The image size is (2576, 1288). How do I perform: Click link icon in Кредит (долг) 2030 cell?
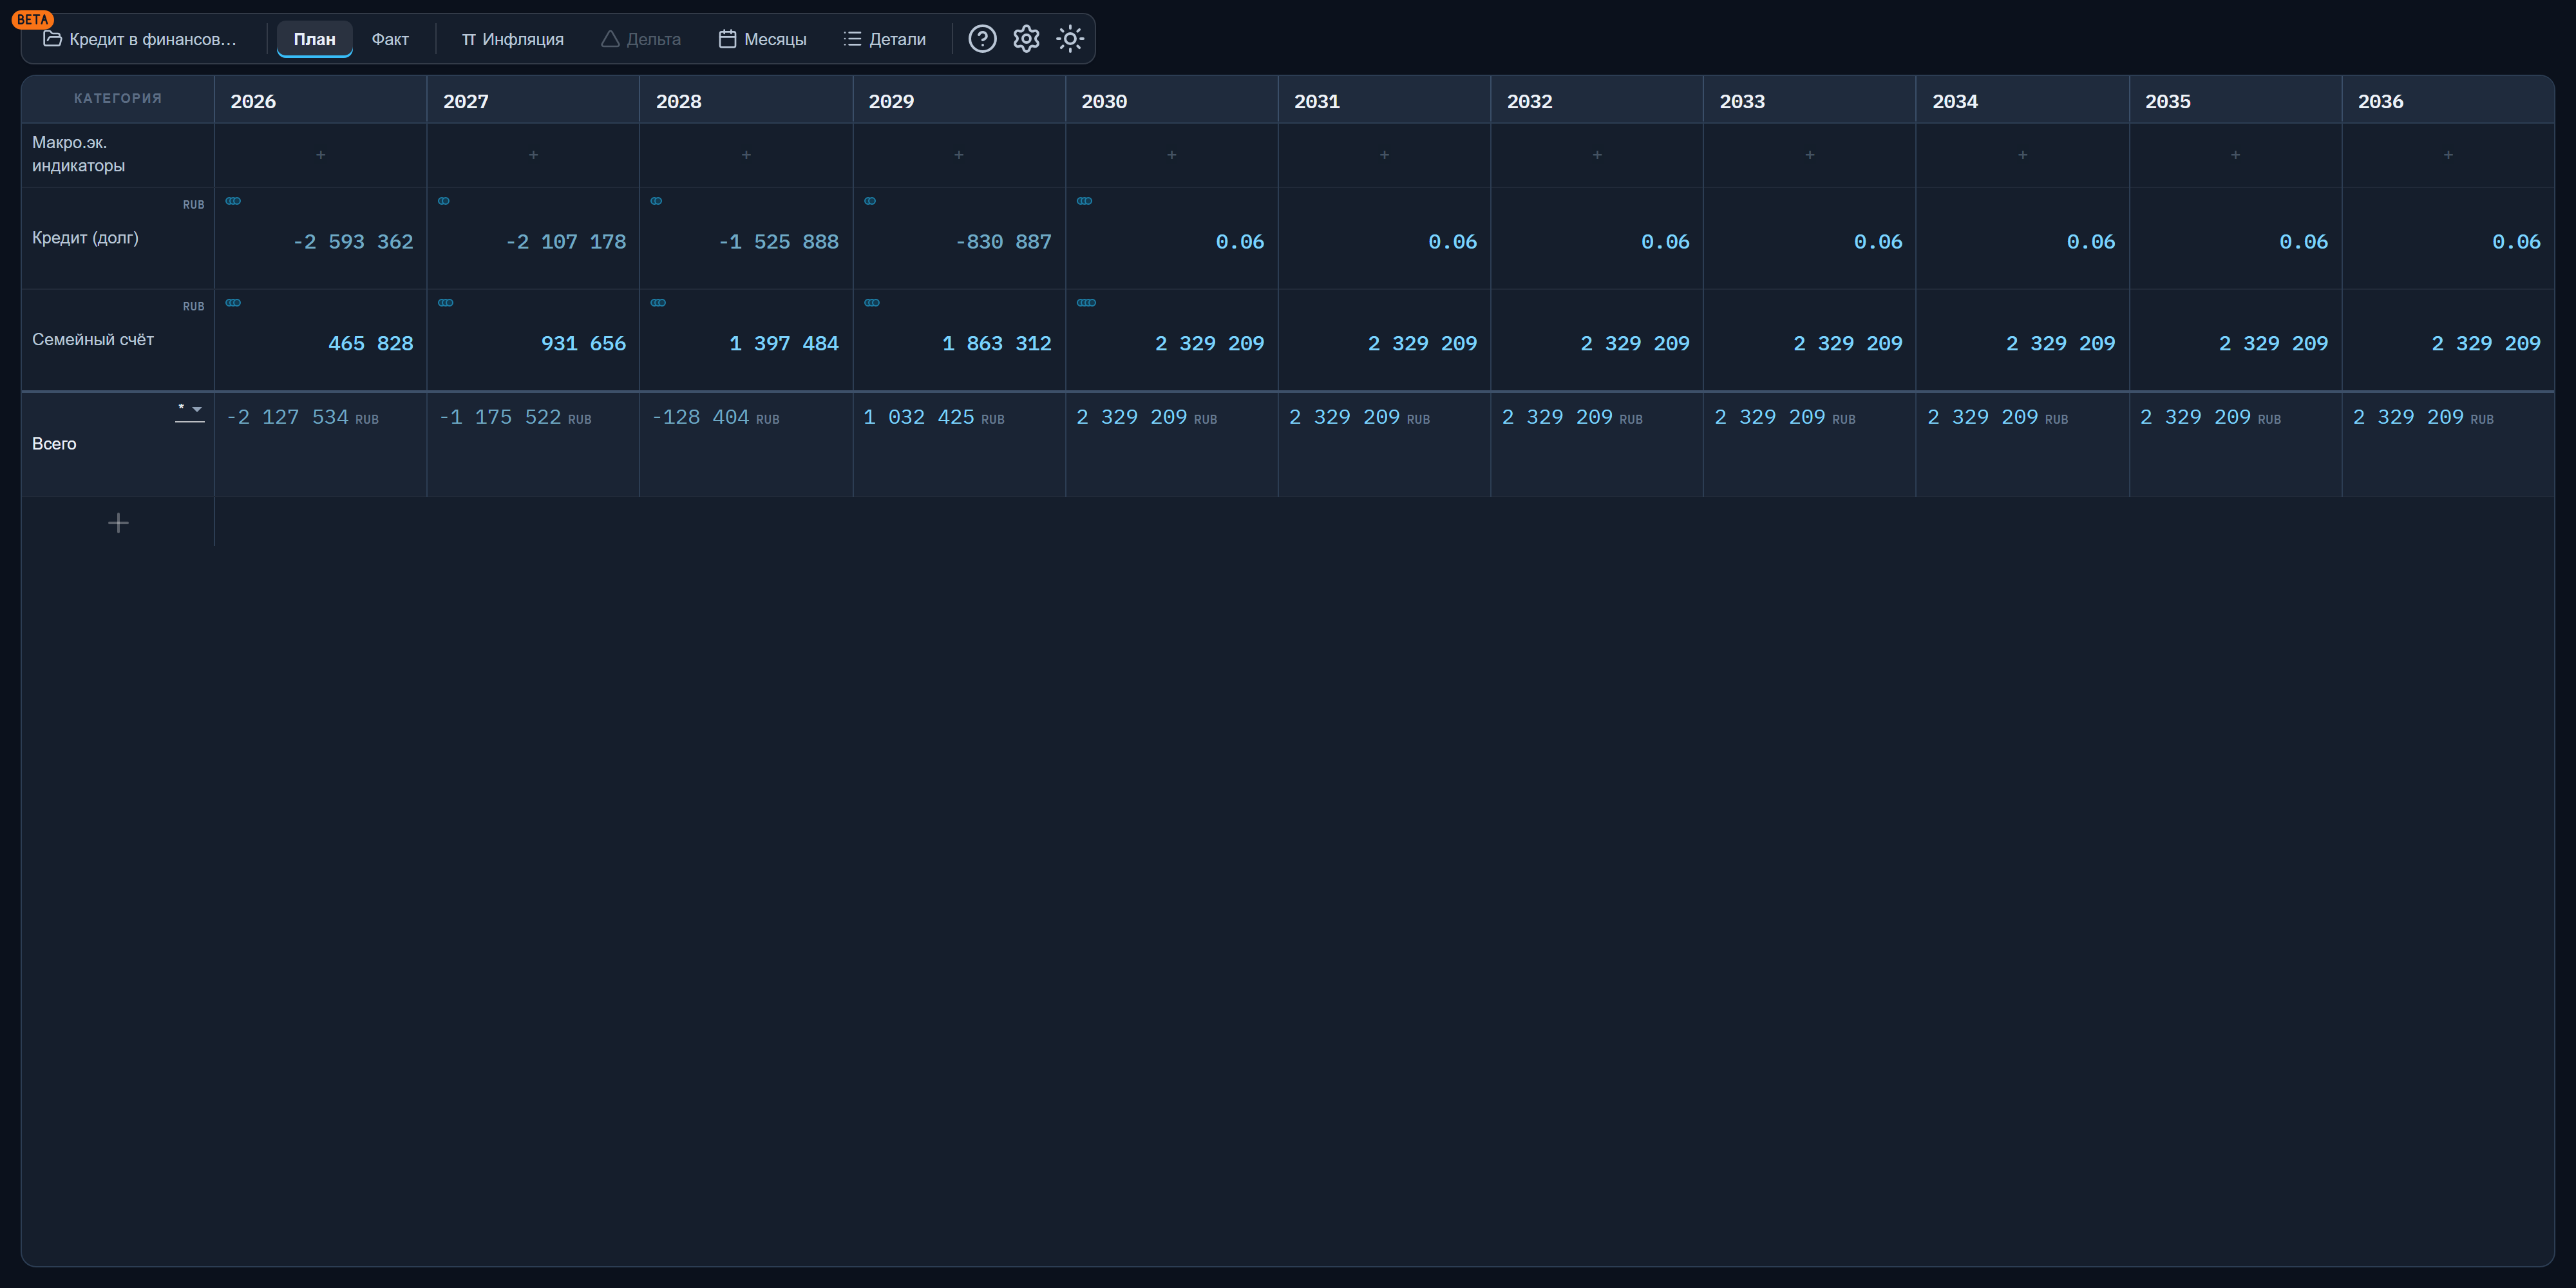[1084, 201]
